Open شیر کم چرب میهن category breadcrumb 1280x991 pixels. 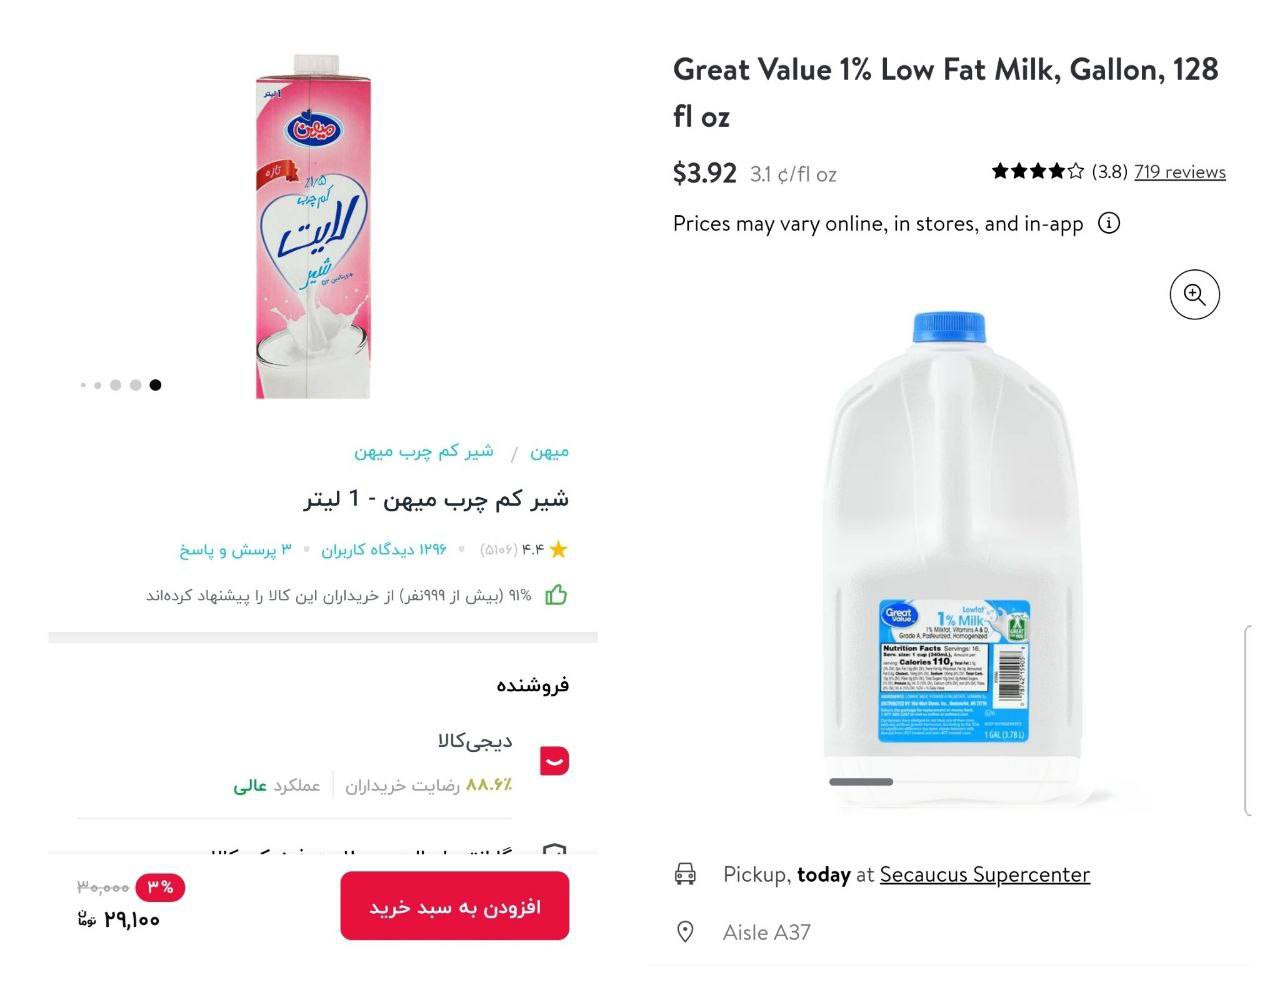pyautogui.click(x=424, y=452)
